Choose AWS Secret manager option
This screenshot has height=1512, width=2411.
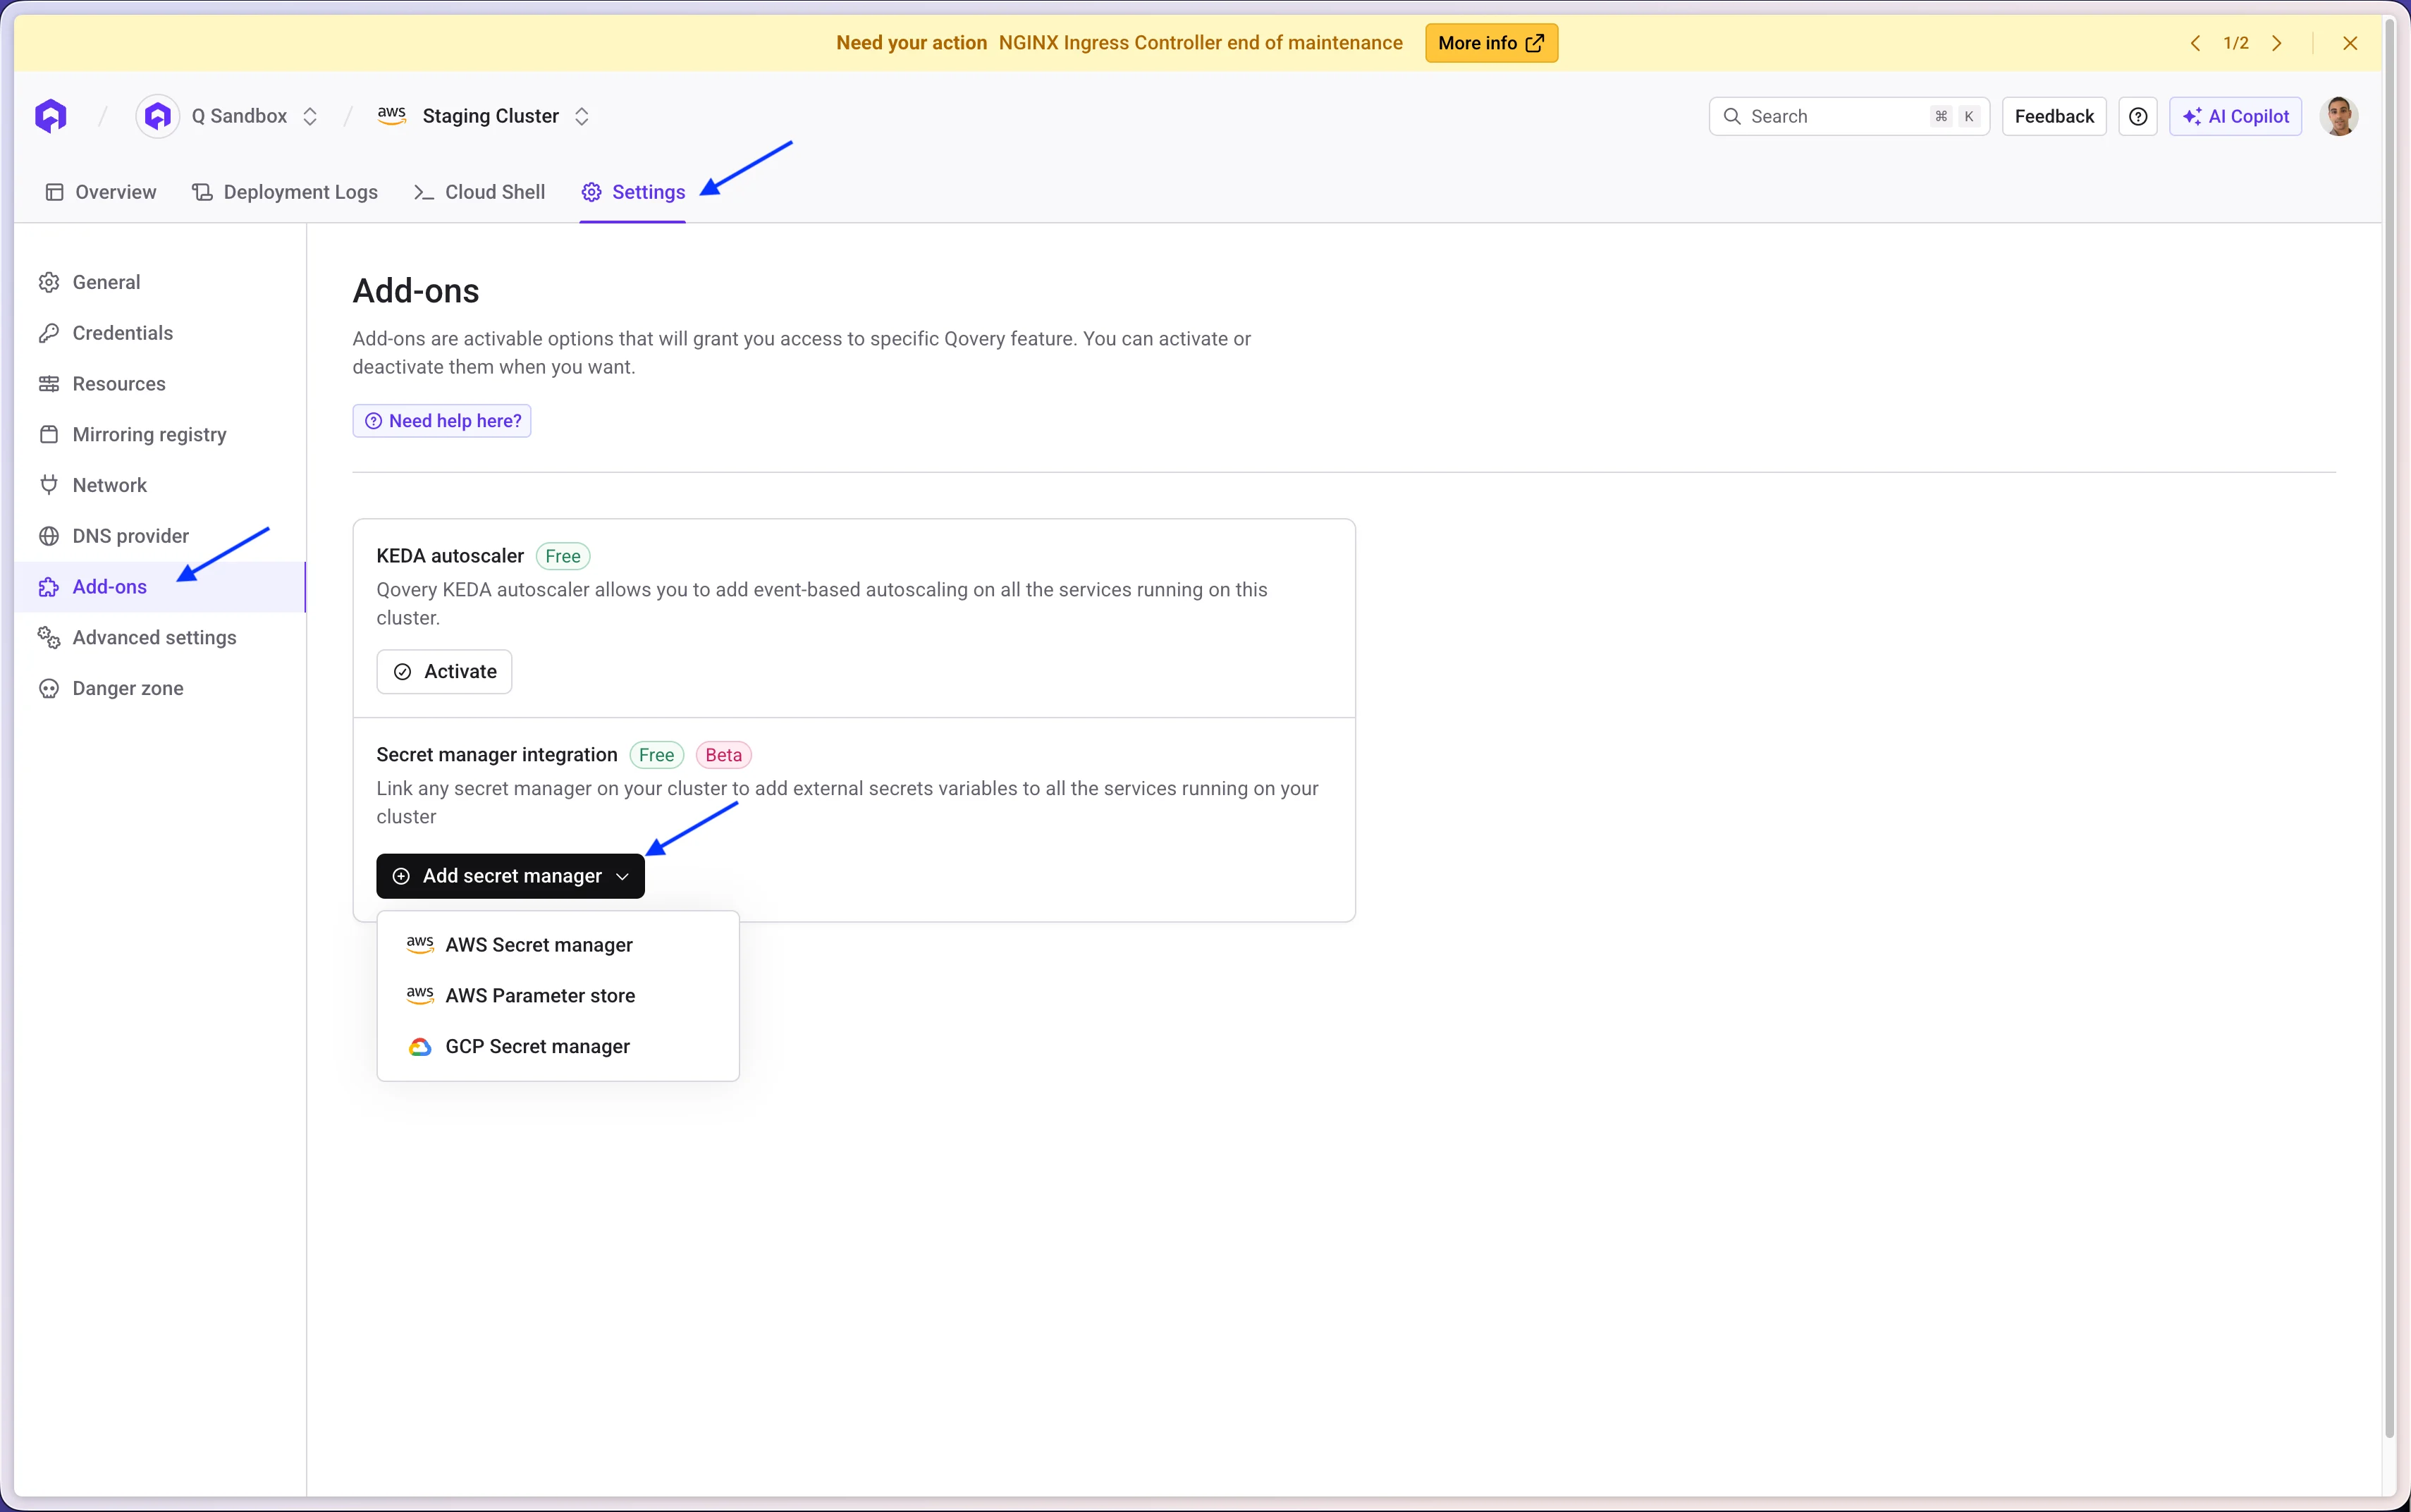[558, 945]
